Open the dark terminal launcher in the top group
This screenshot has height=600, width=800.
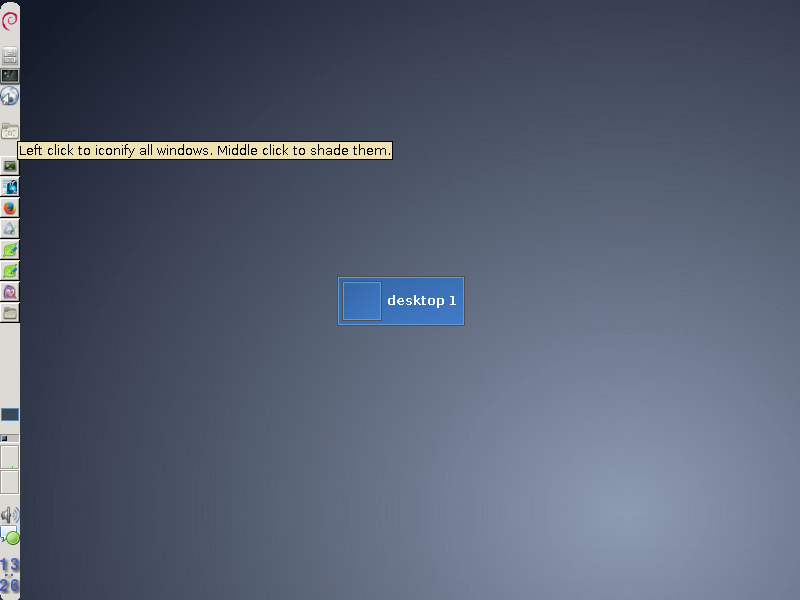10,76
